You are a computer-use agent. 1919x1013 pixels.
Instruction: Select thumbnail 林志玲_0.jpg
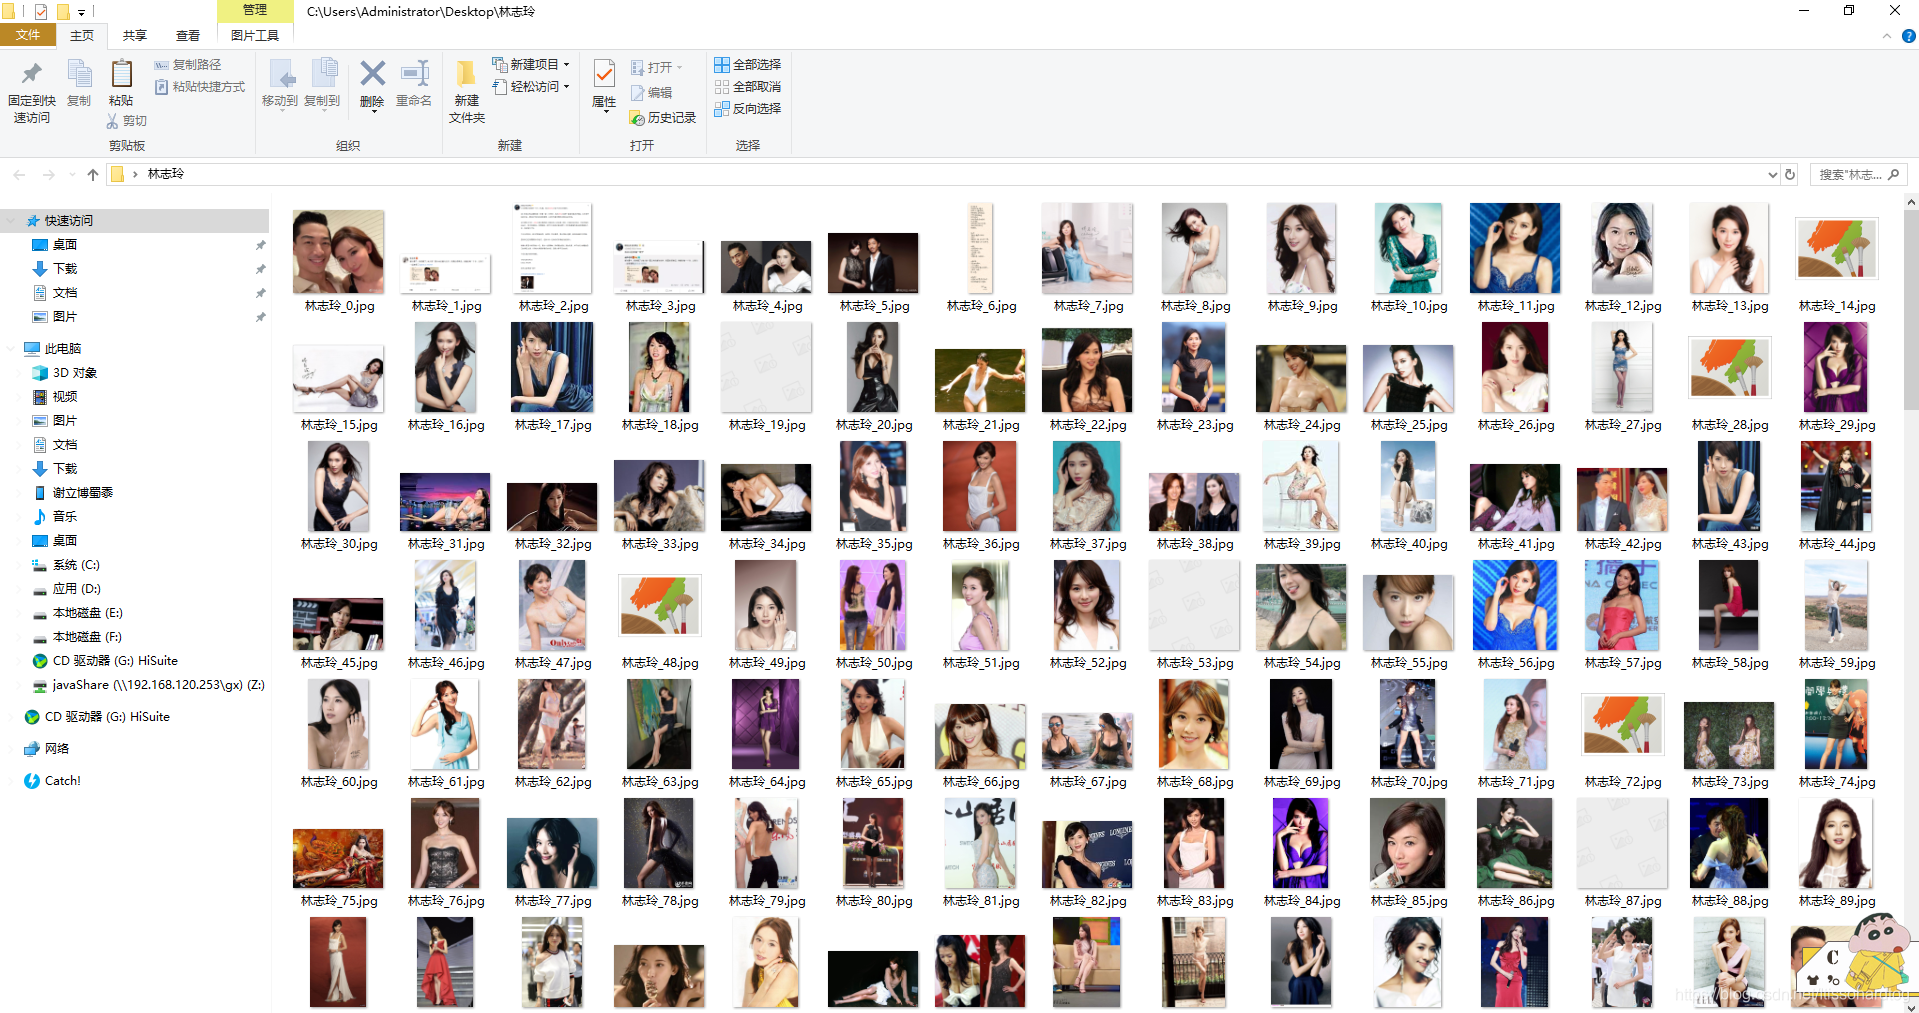[x=338, y=251]
